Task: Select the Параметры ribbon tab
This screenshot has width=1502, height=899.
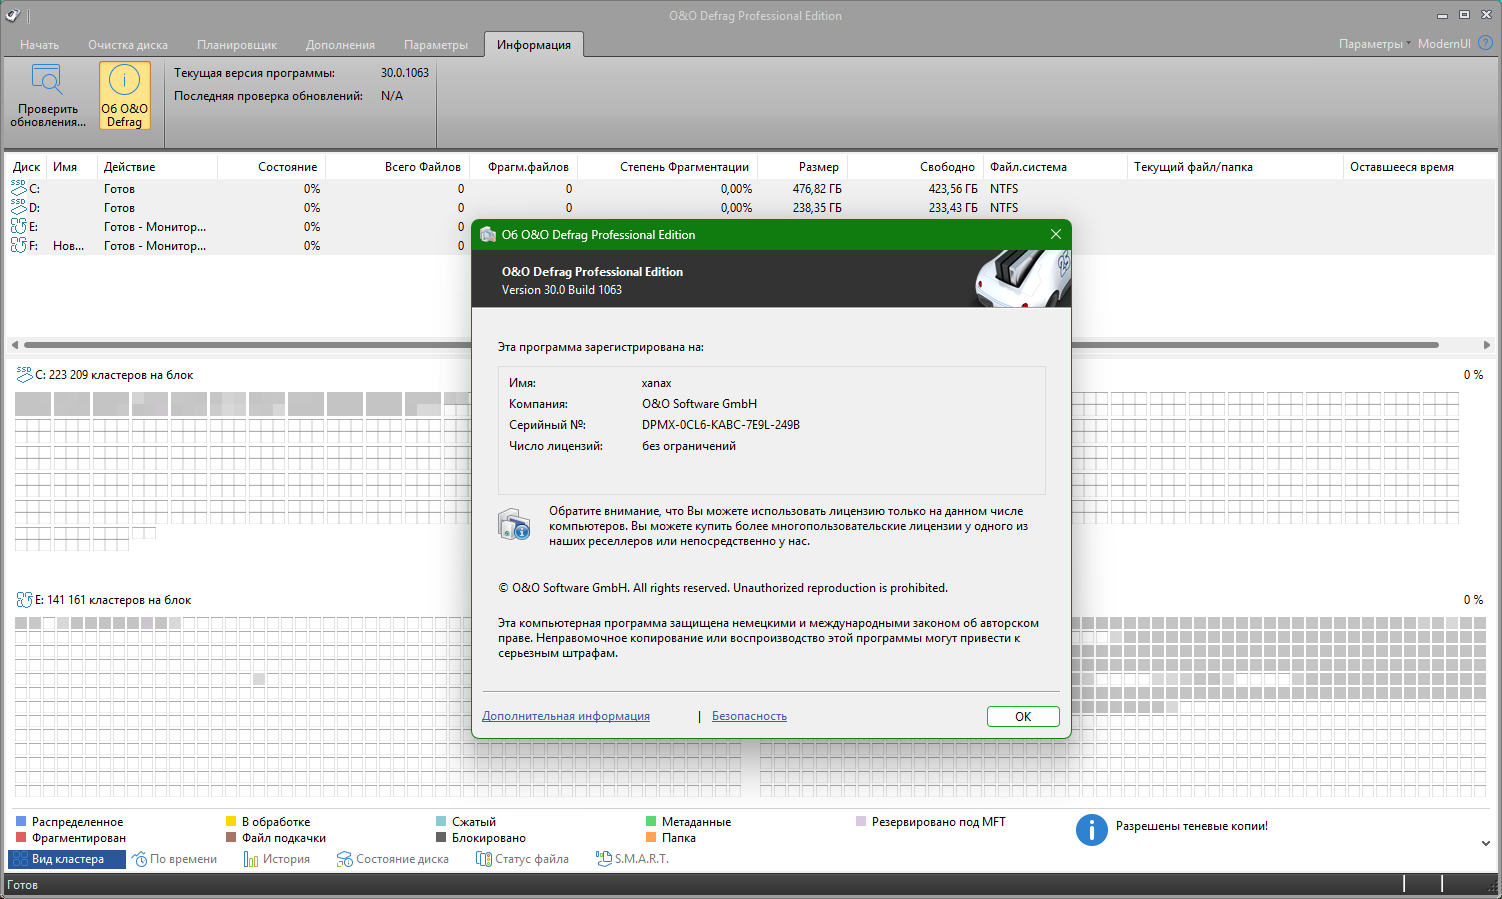Action: (x=436, y=45)
